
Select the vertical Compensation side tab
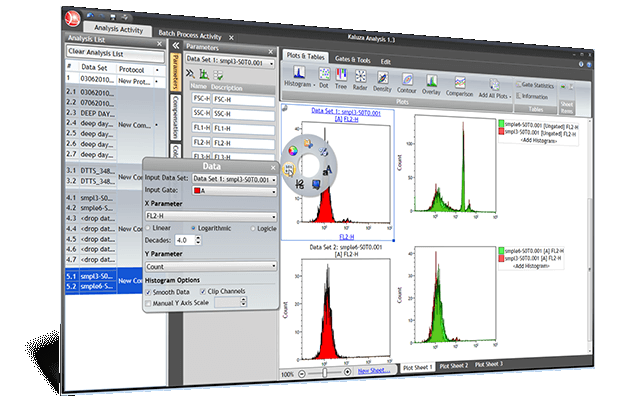[x=175, y=117]
